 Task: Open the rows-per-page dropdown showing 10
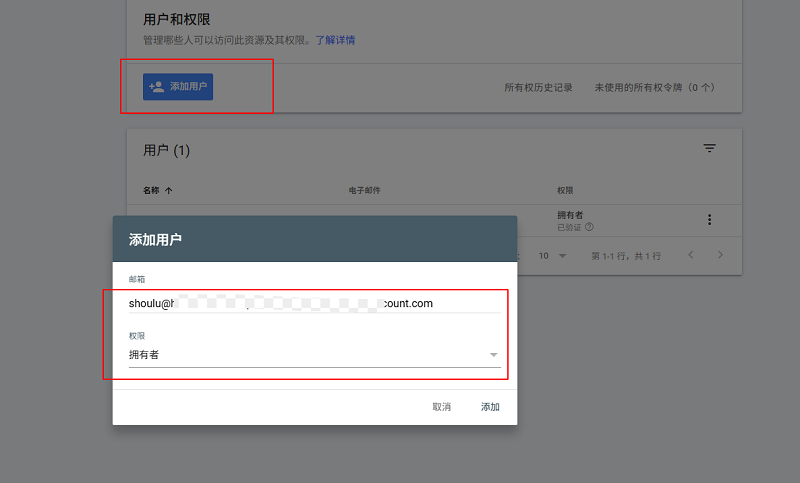[553, 256]
